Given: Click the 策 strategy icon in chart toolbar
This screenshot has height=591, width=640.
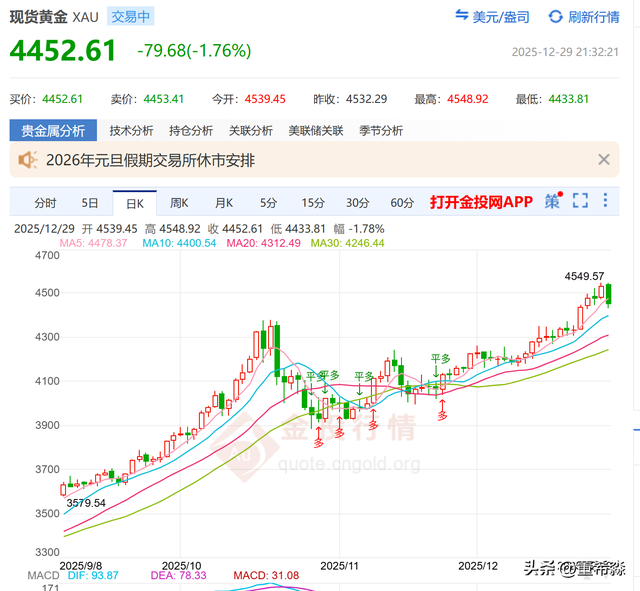Looking at the screenshot, I should coord(552,202).
